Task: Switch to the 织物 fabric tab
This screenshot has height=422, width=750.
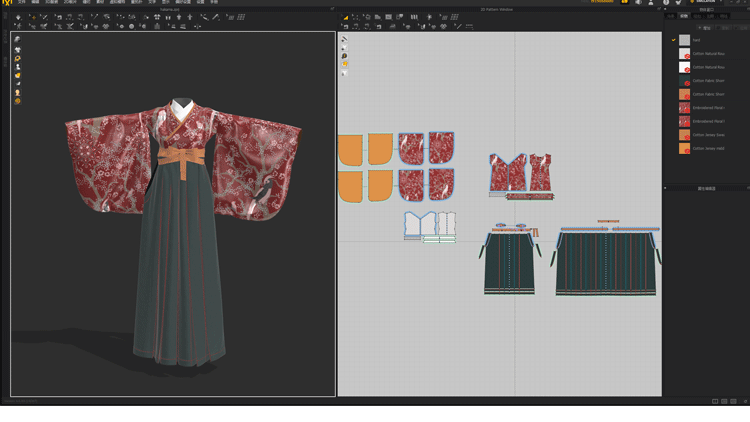Action: point(685,16)
